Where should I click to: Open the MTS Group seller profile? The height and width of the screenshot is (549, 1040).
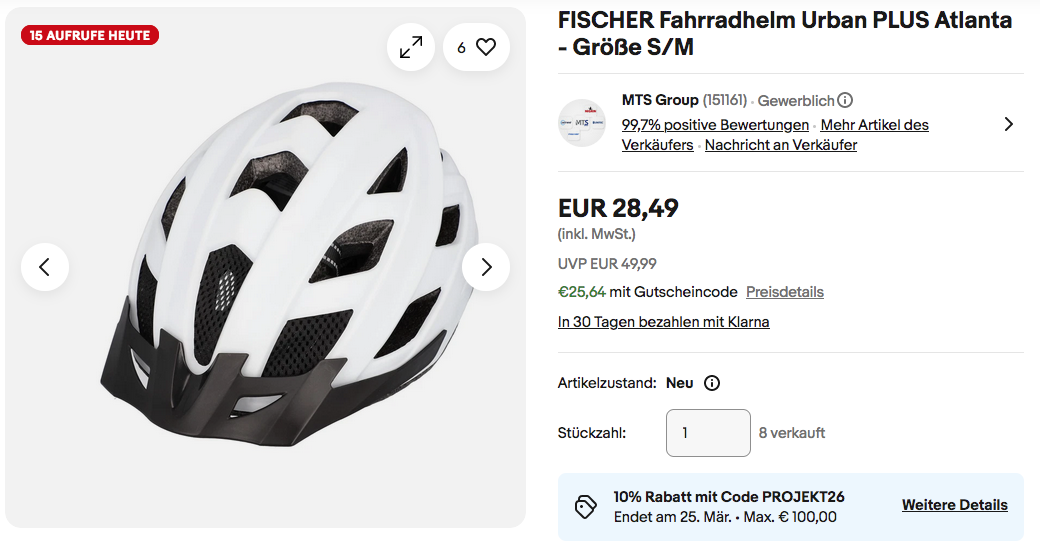660,100
